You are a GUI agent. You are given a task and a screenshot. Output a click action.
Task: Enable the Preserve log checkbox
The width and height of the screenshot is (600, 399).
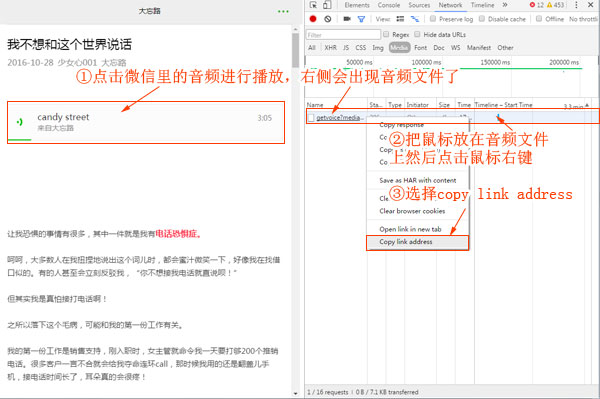433,19
